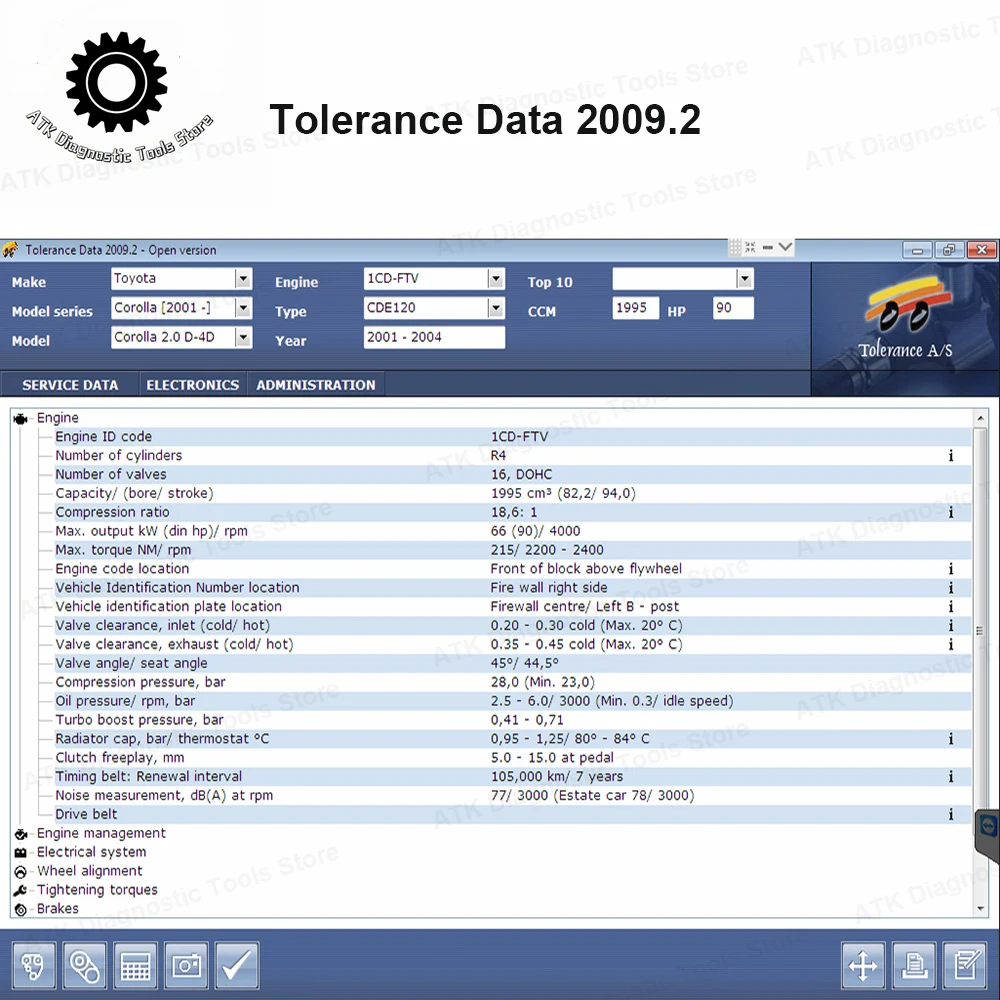Expand the Brakes node

pyautogui.click(x=20, y=909)
